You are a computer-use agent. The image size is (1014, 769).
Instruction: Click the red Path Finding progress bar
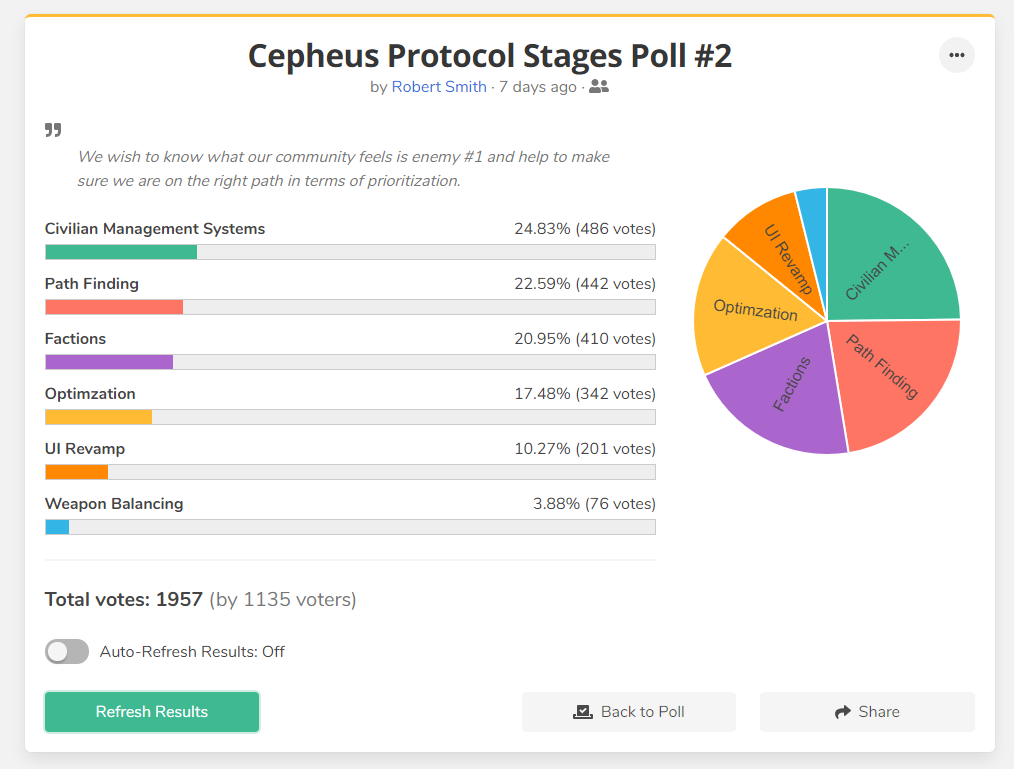coord(114,307)
